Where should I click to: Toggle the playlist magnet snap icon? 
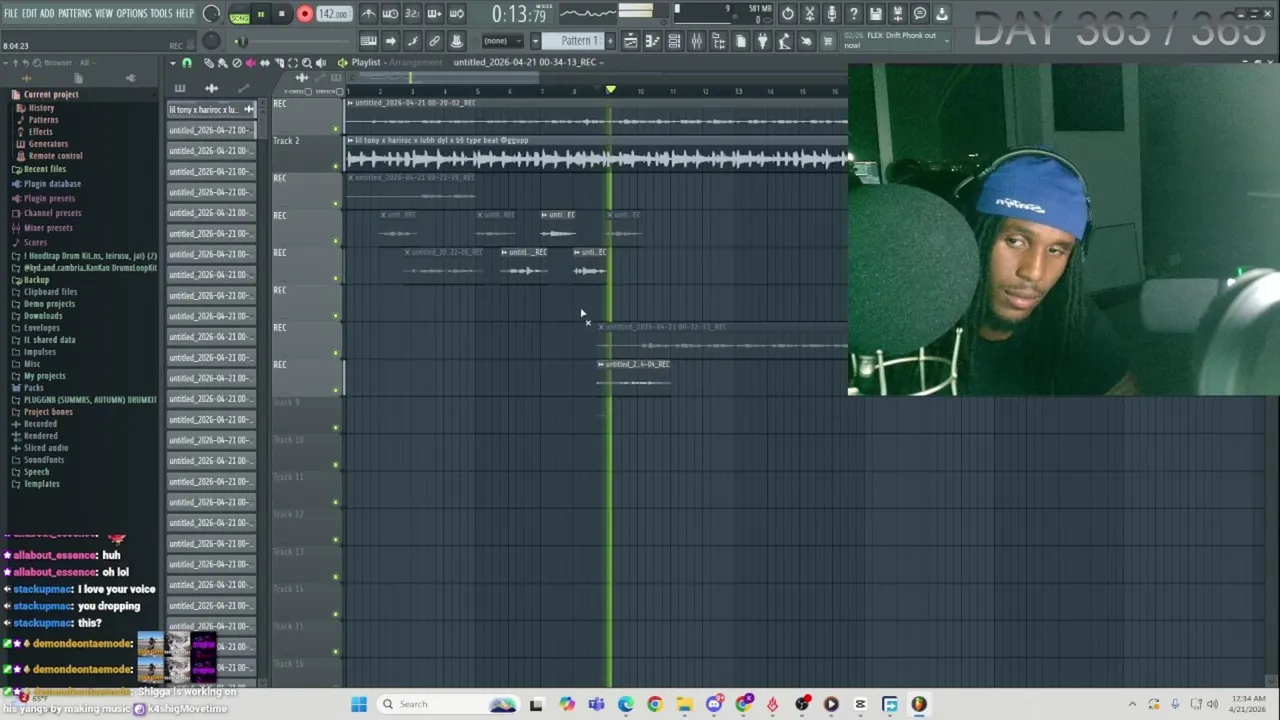(186, 63)
